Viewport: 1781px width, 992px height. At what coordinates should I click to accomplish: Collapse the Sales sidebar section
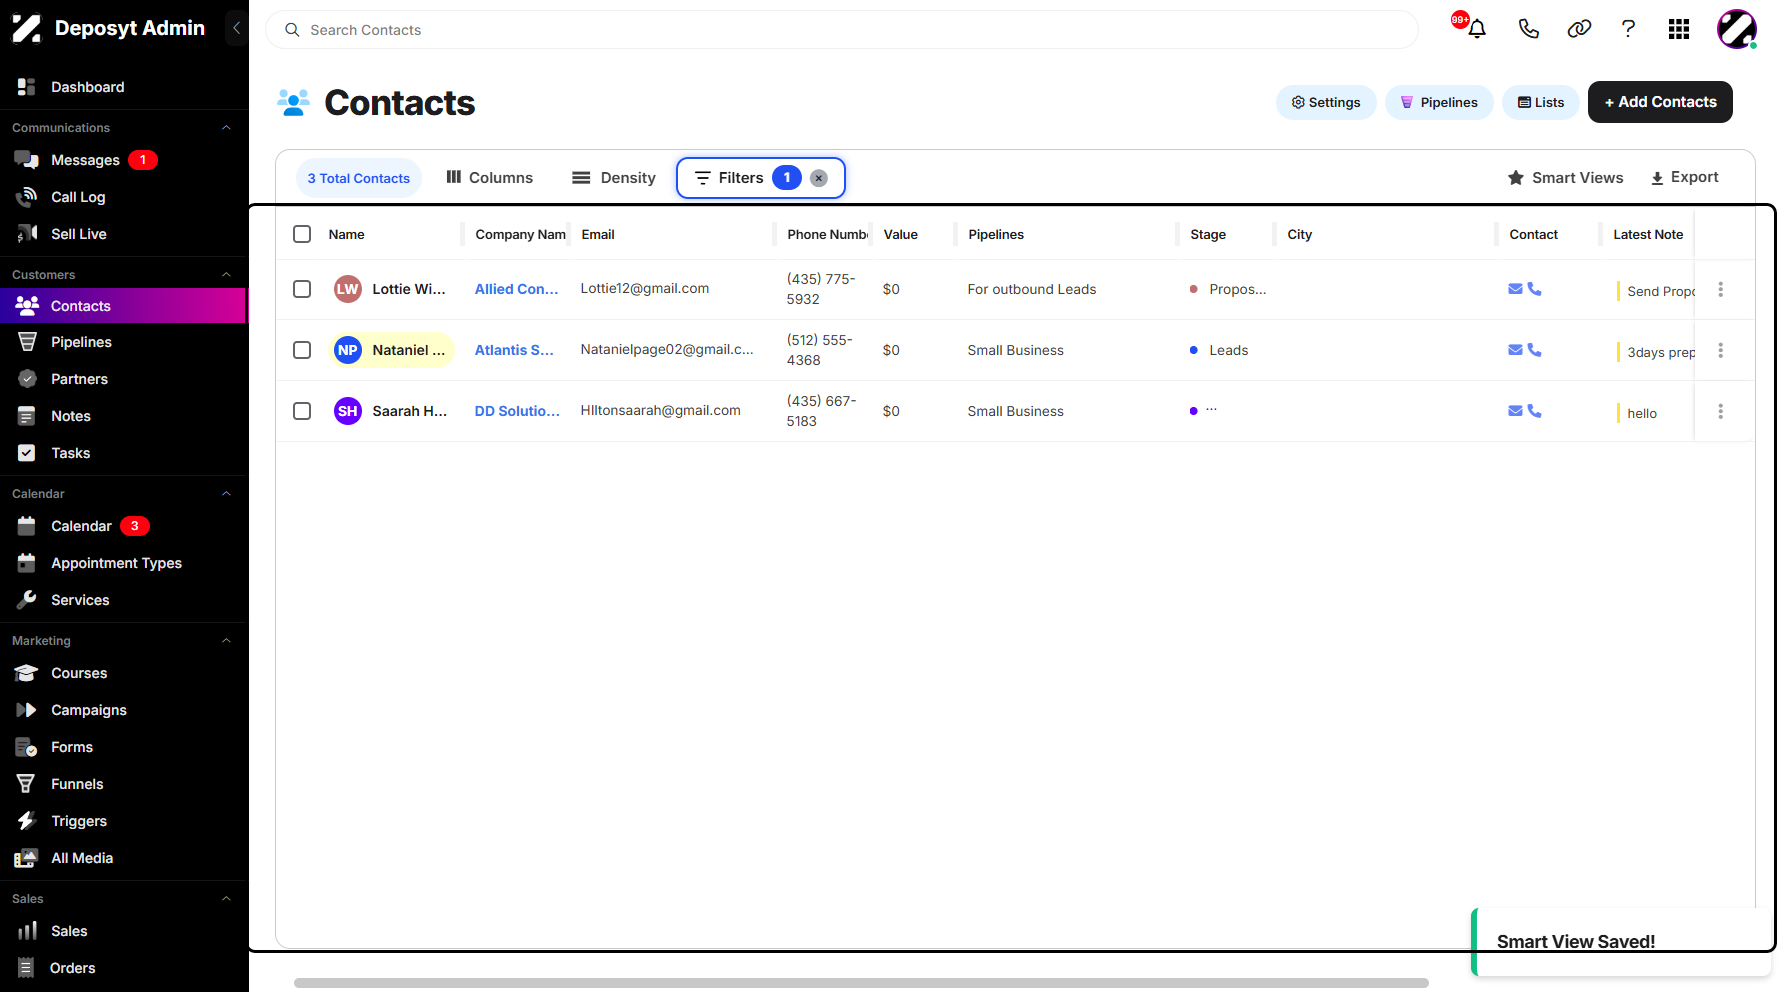click(226, 899)
